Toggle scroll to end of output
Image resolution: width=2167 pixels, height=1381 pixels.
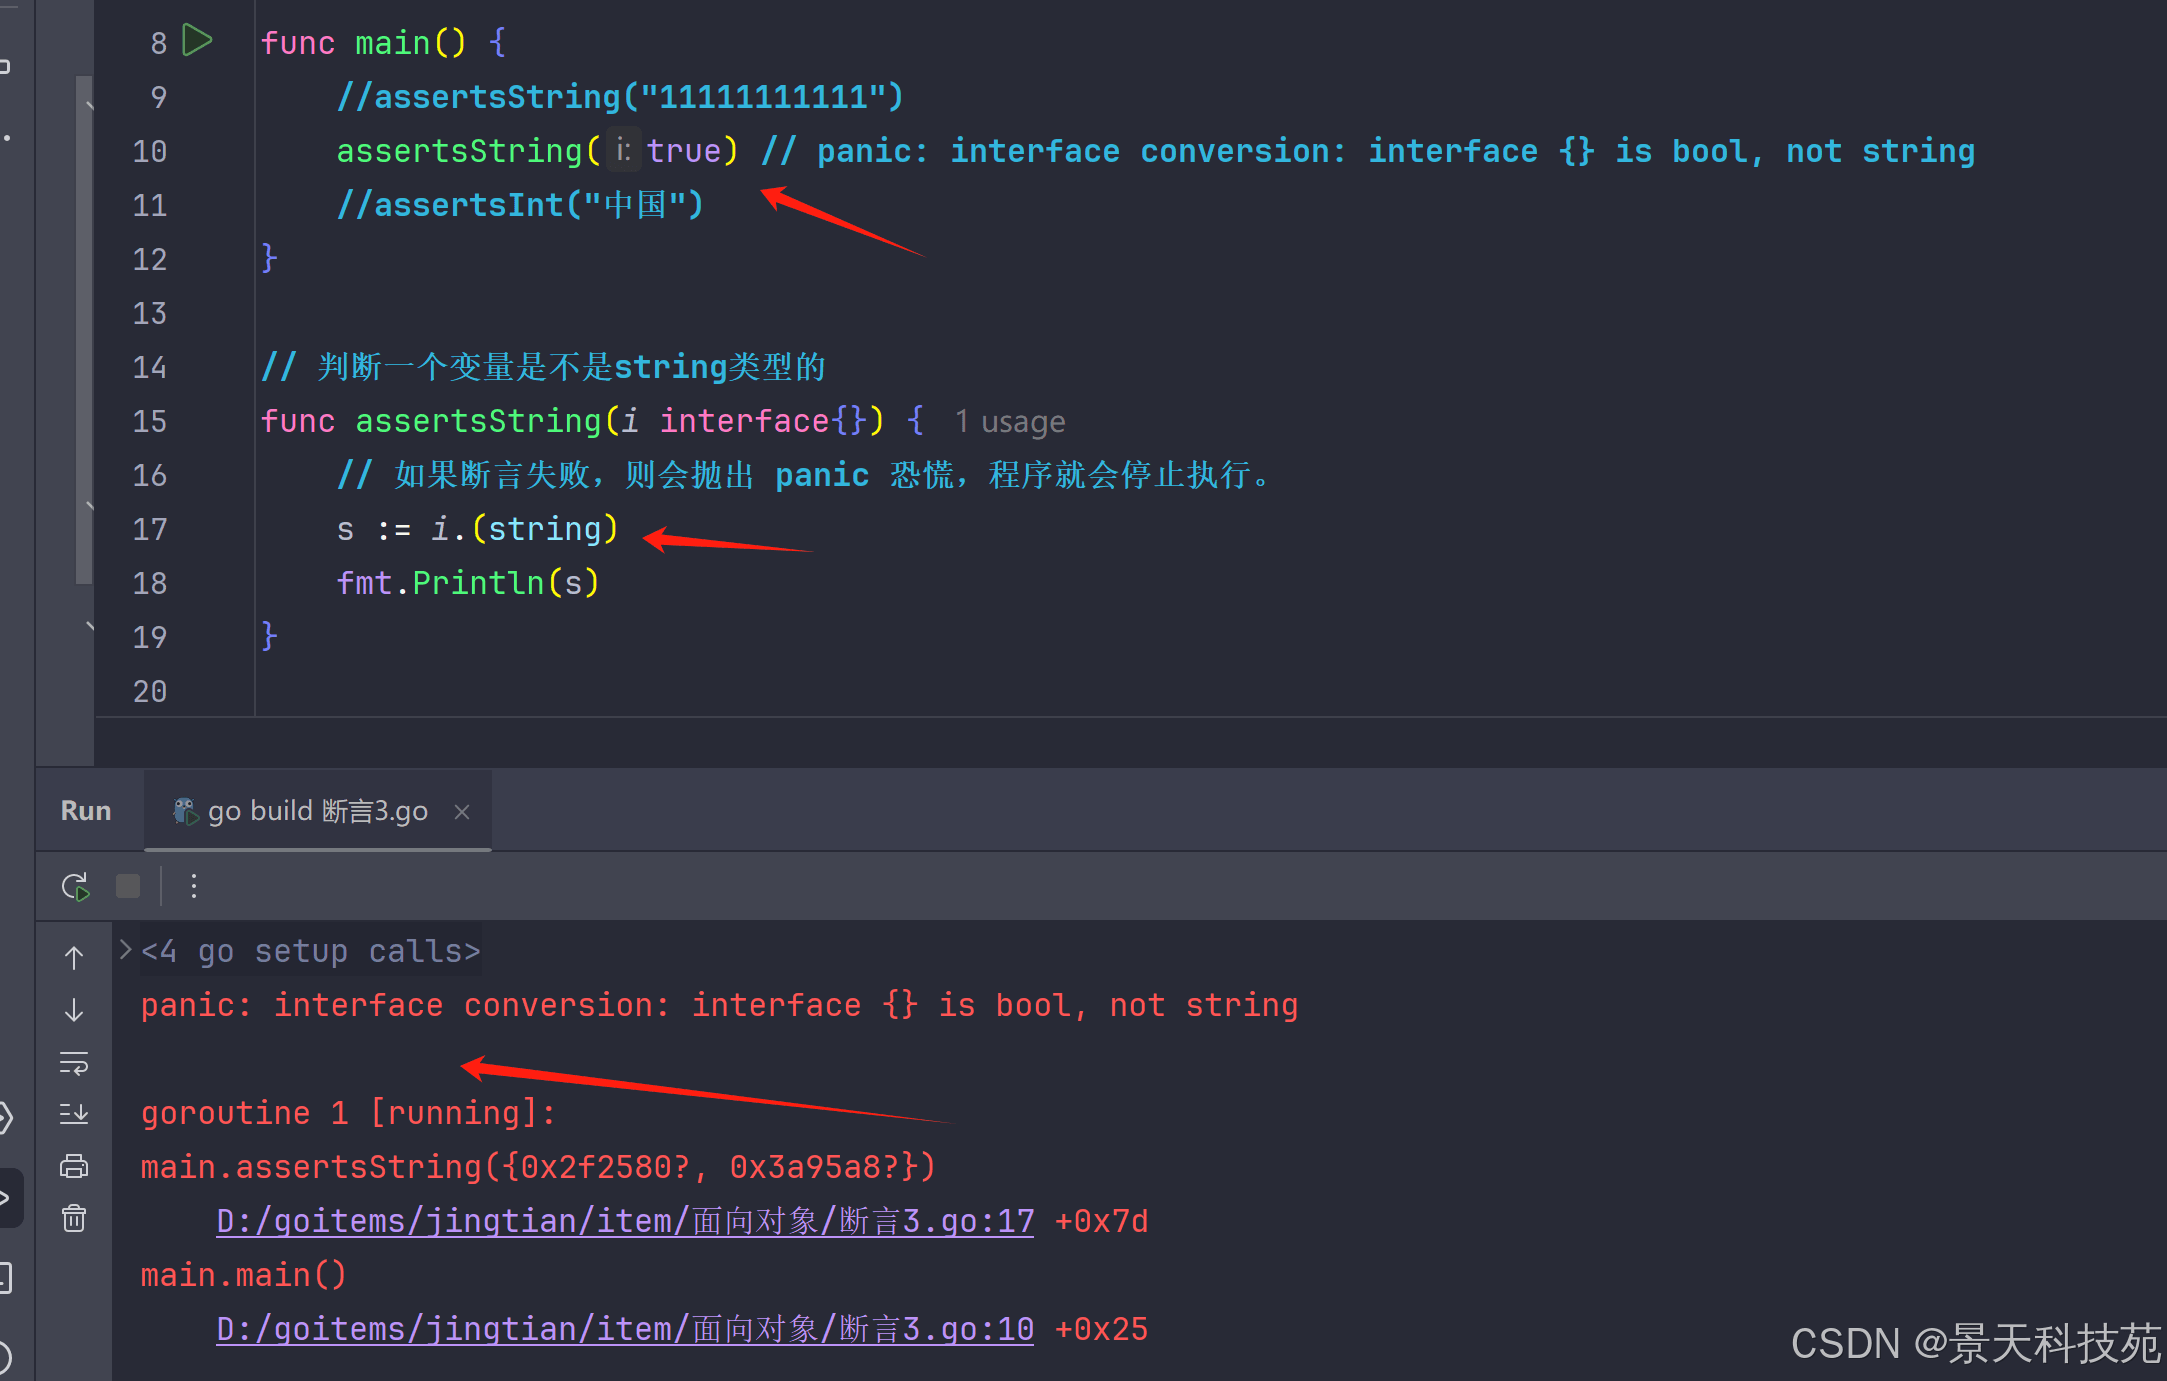click(x=74, y=1114)
